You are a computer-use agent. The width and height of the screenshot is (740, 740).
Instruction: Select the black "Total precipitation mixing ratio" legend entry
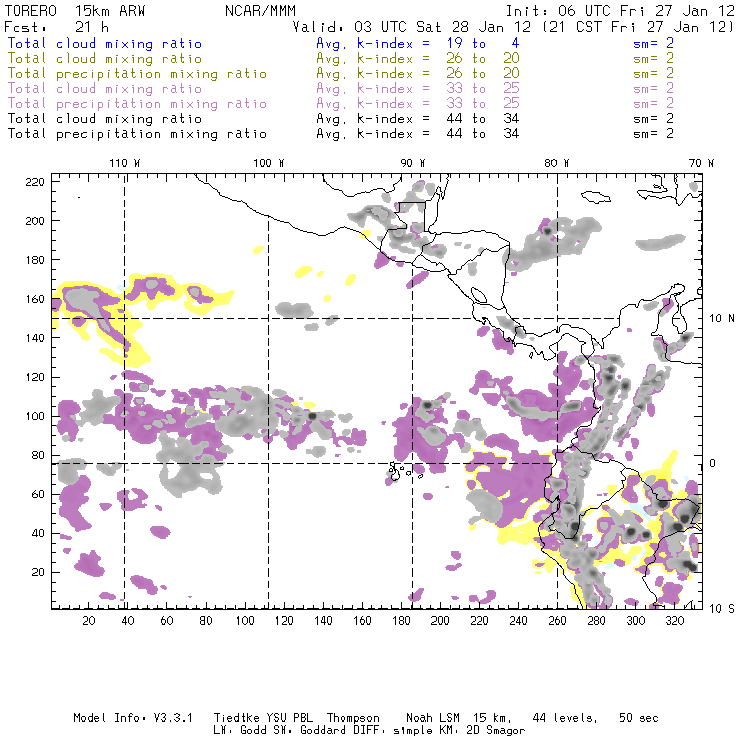click(137, 134)
